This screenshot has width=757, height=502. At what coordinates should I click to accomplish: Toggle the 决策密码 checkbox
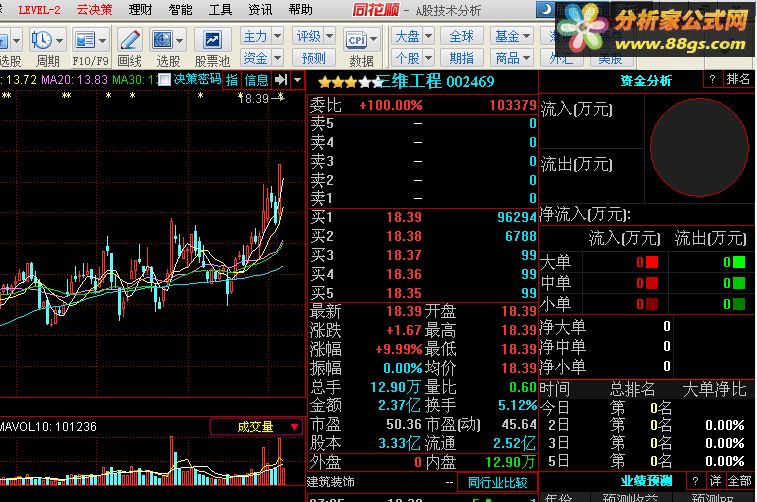[164, 79]
